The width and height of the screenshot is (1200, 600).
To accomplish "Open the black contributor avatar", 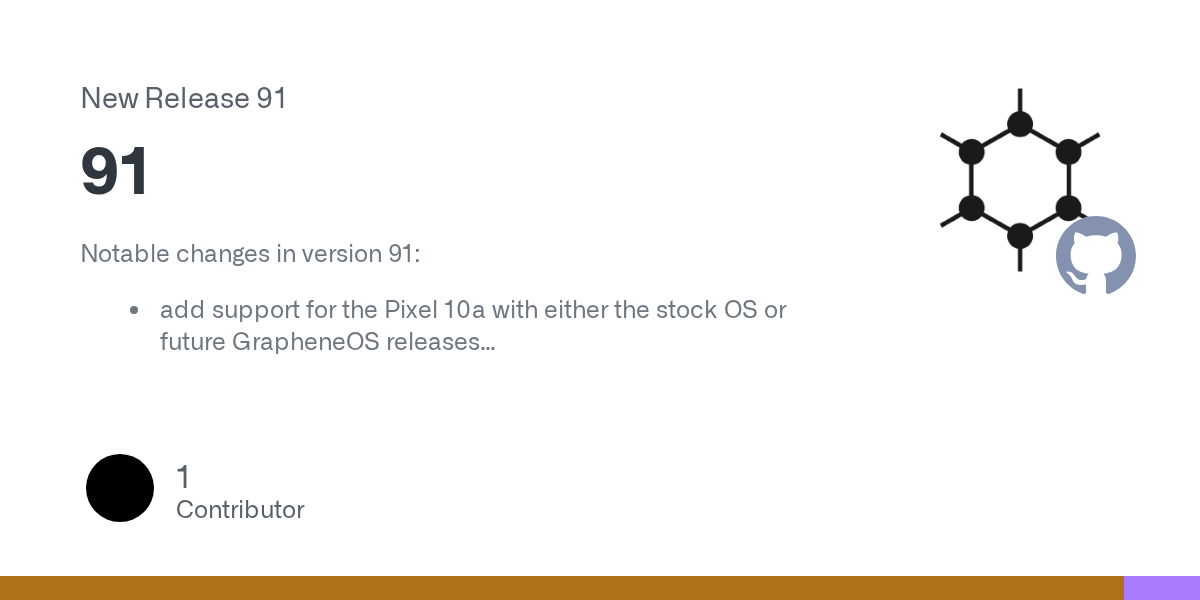I will point(120,488).
